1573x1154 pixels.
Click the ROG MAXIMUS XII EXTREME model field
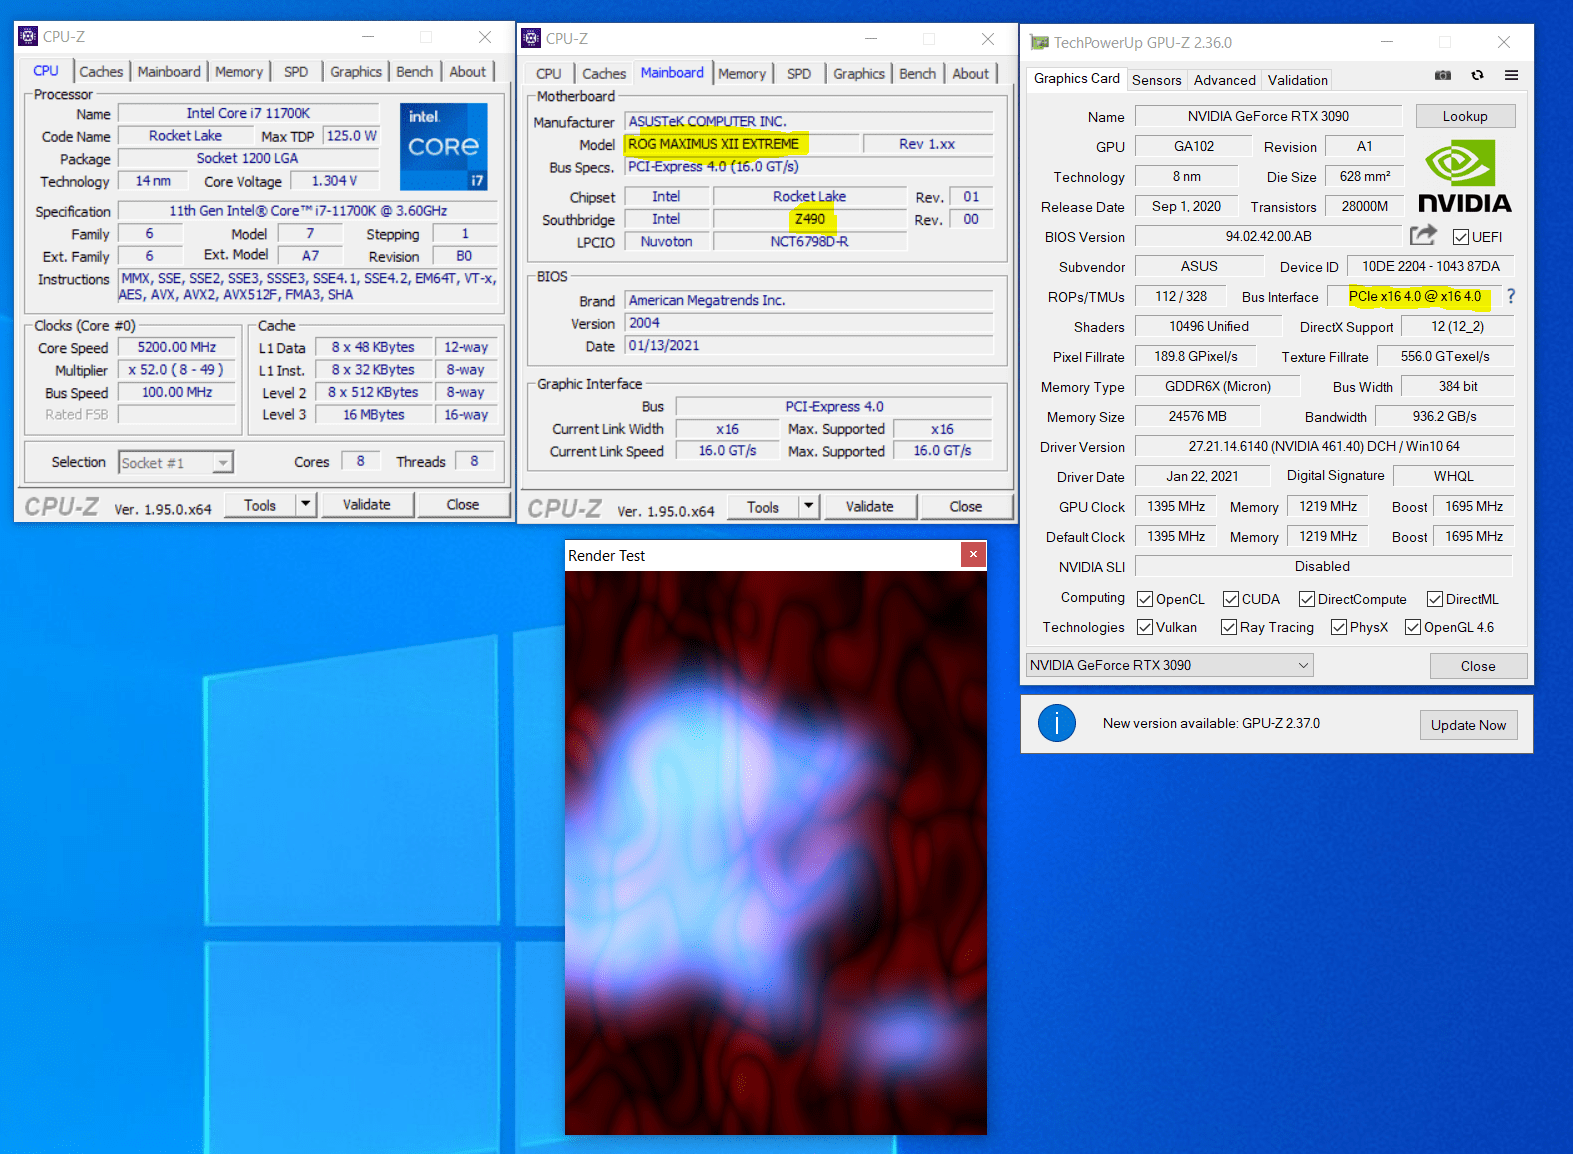pos(742,144)
